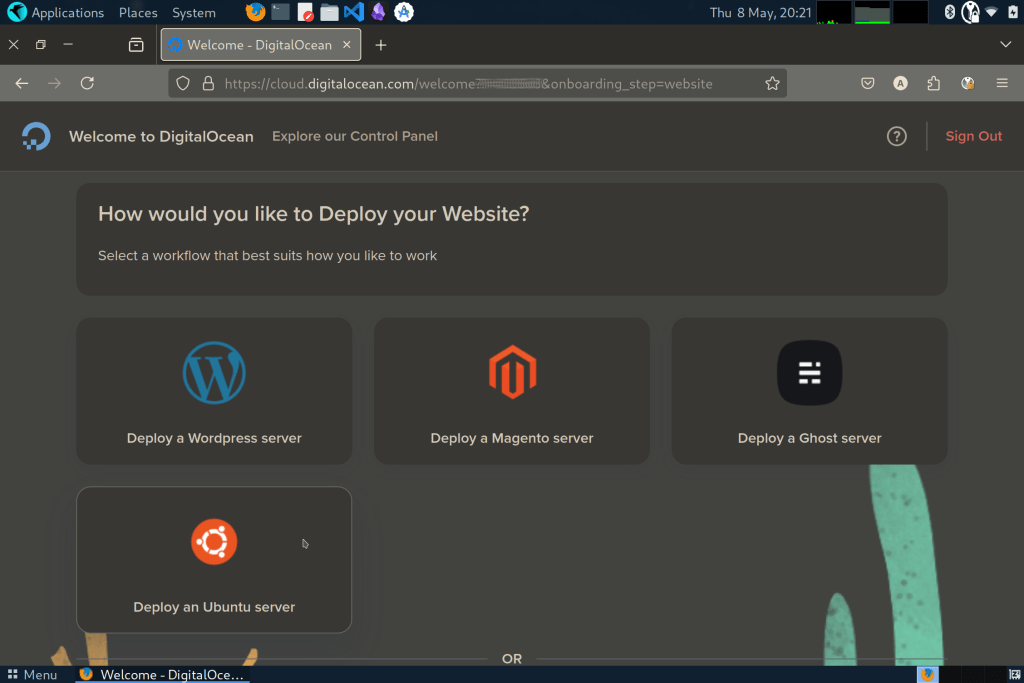Click the padlock site security icon

[x=208, y=84]
